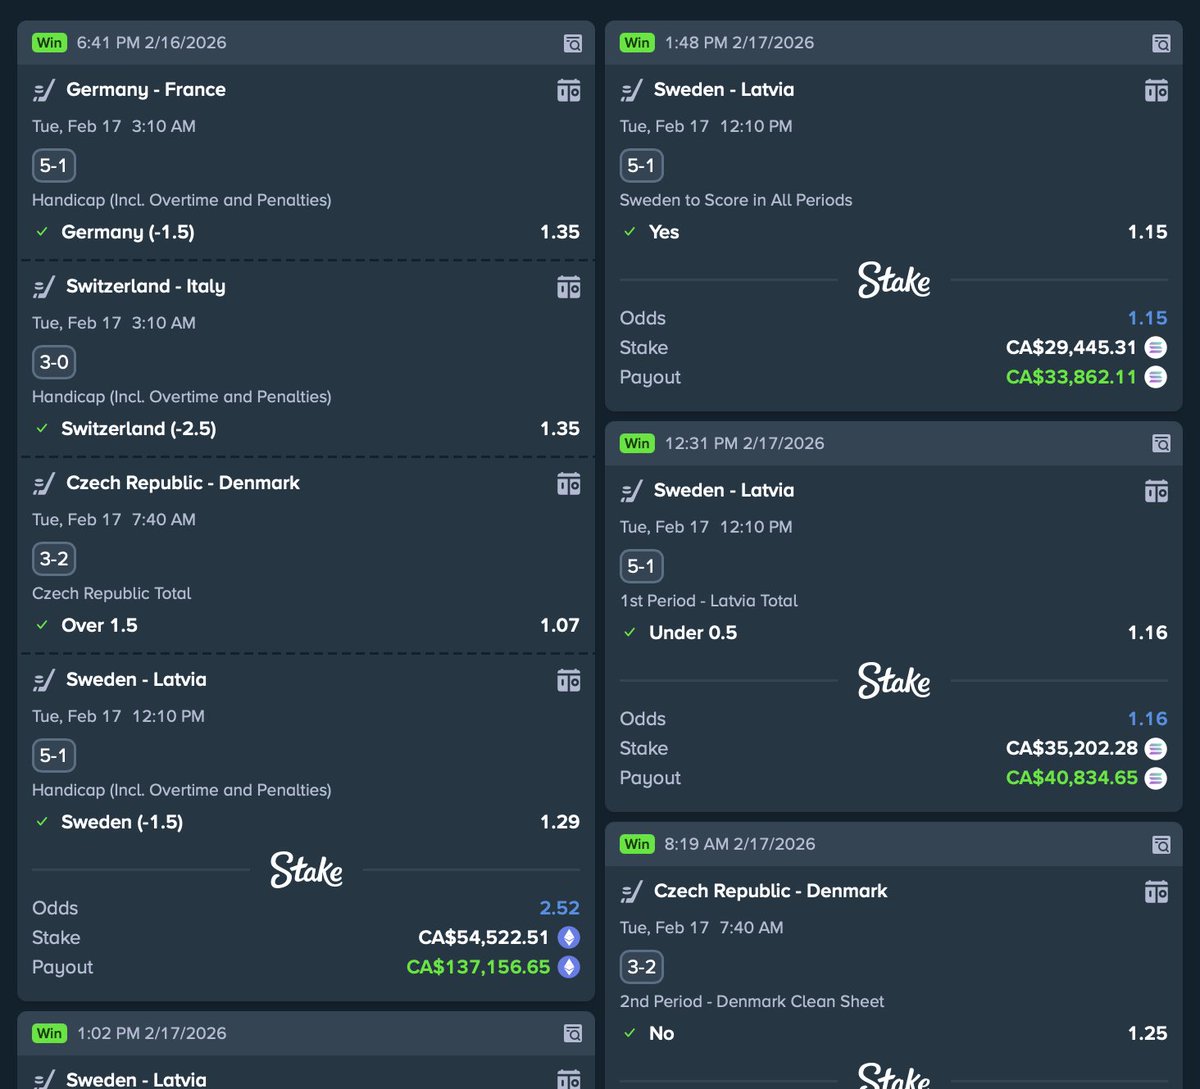Click green checkmark beside Germany (-1.5)
Viewport: 1200px width, 1089px height.
point(42,232)
